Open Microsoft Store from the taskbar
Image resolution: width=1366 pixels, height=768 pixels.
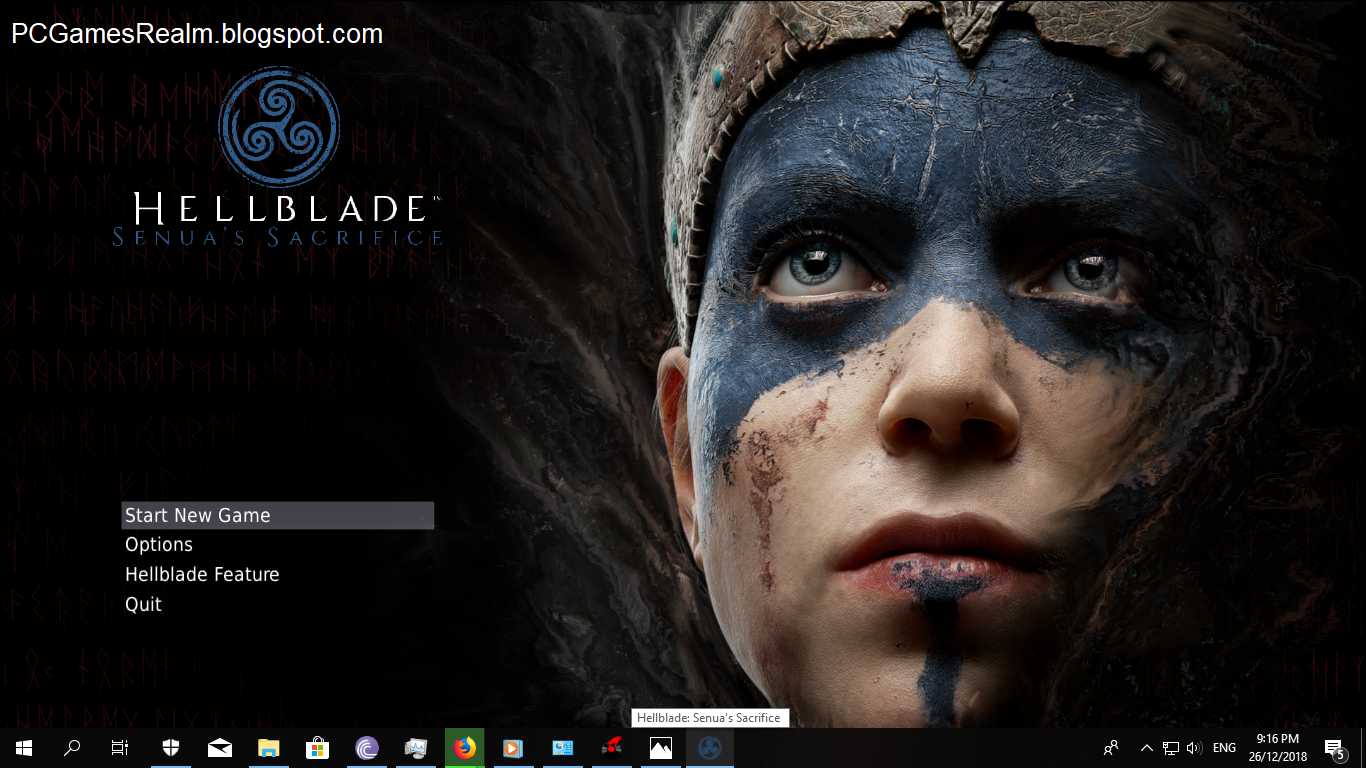click(318, 748)
